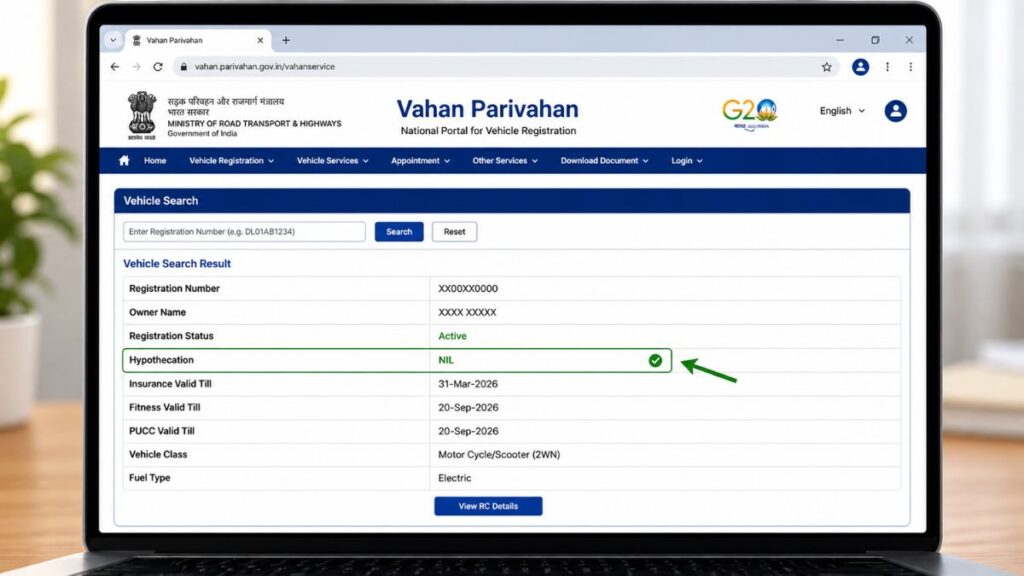Click the registration number input field
Screen dimensions: 1024x576
pyautogui.click(x=244, y=232)
